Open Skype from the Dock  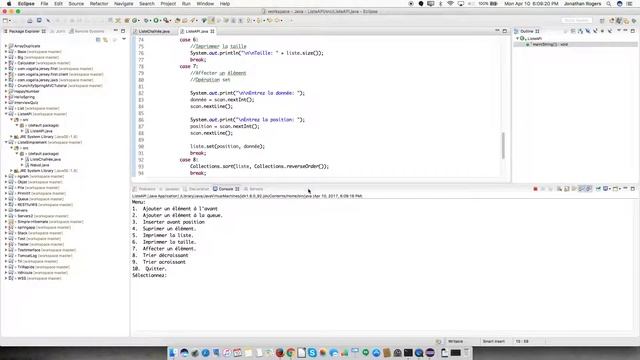[x=312, y=353]
